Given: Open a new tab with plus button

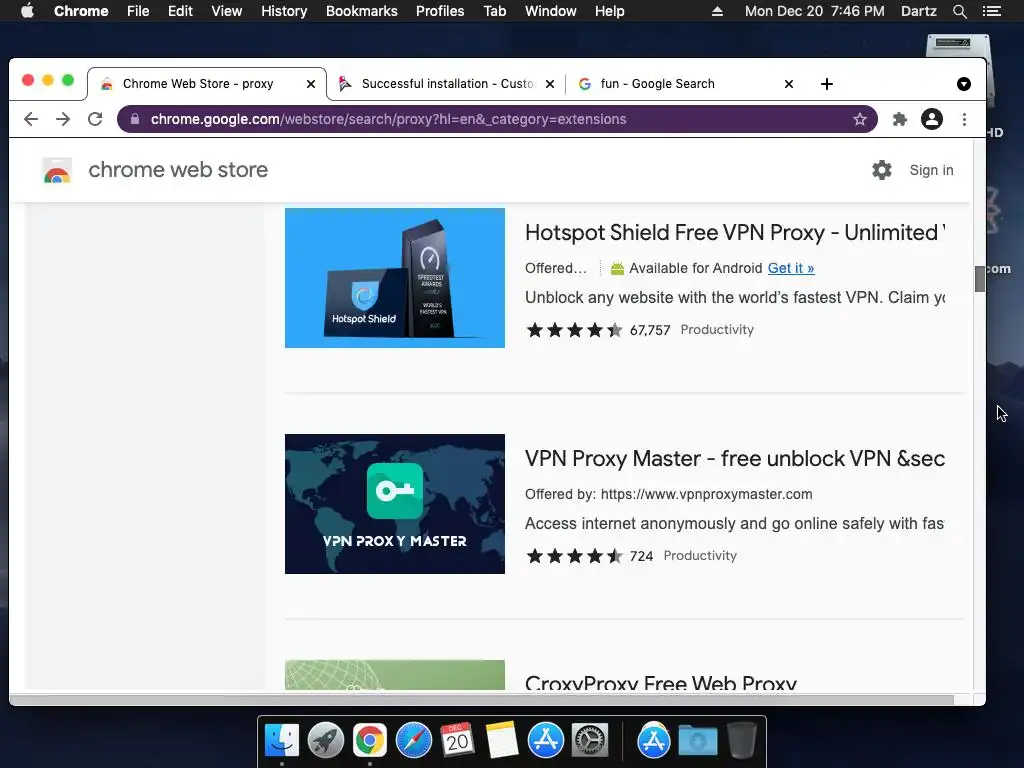Looking at the screenshot, I should (x=827, y=84).
